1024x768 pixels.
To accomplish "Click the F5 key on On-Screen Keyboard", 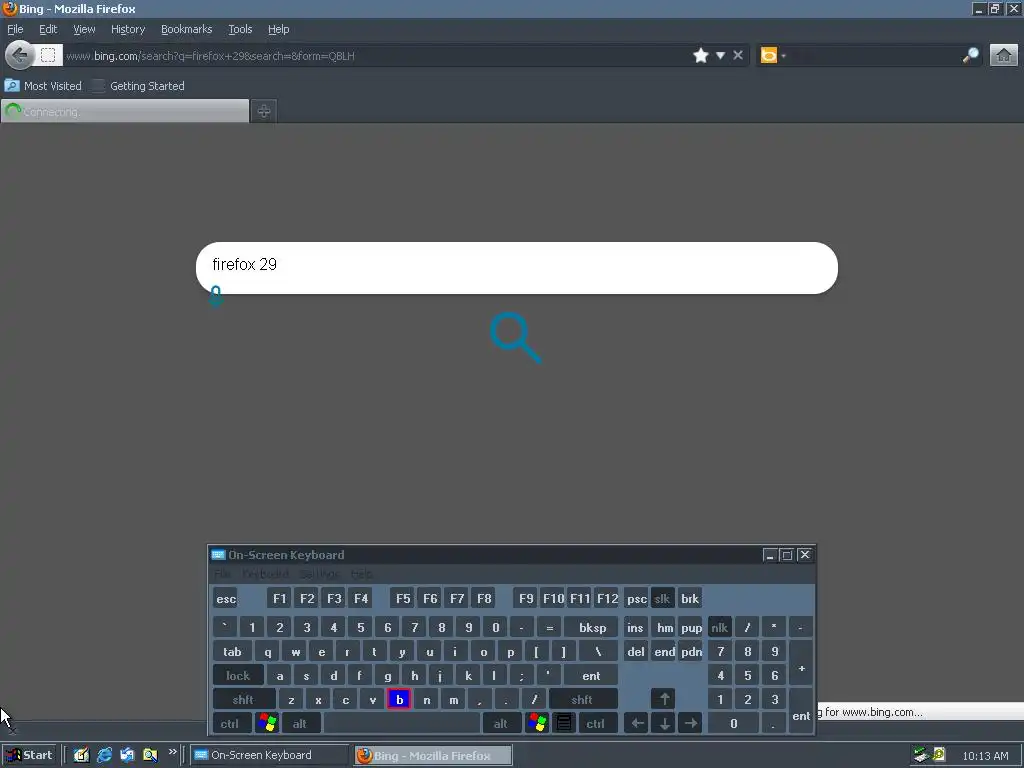I will coord(403,599).
